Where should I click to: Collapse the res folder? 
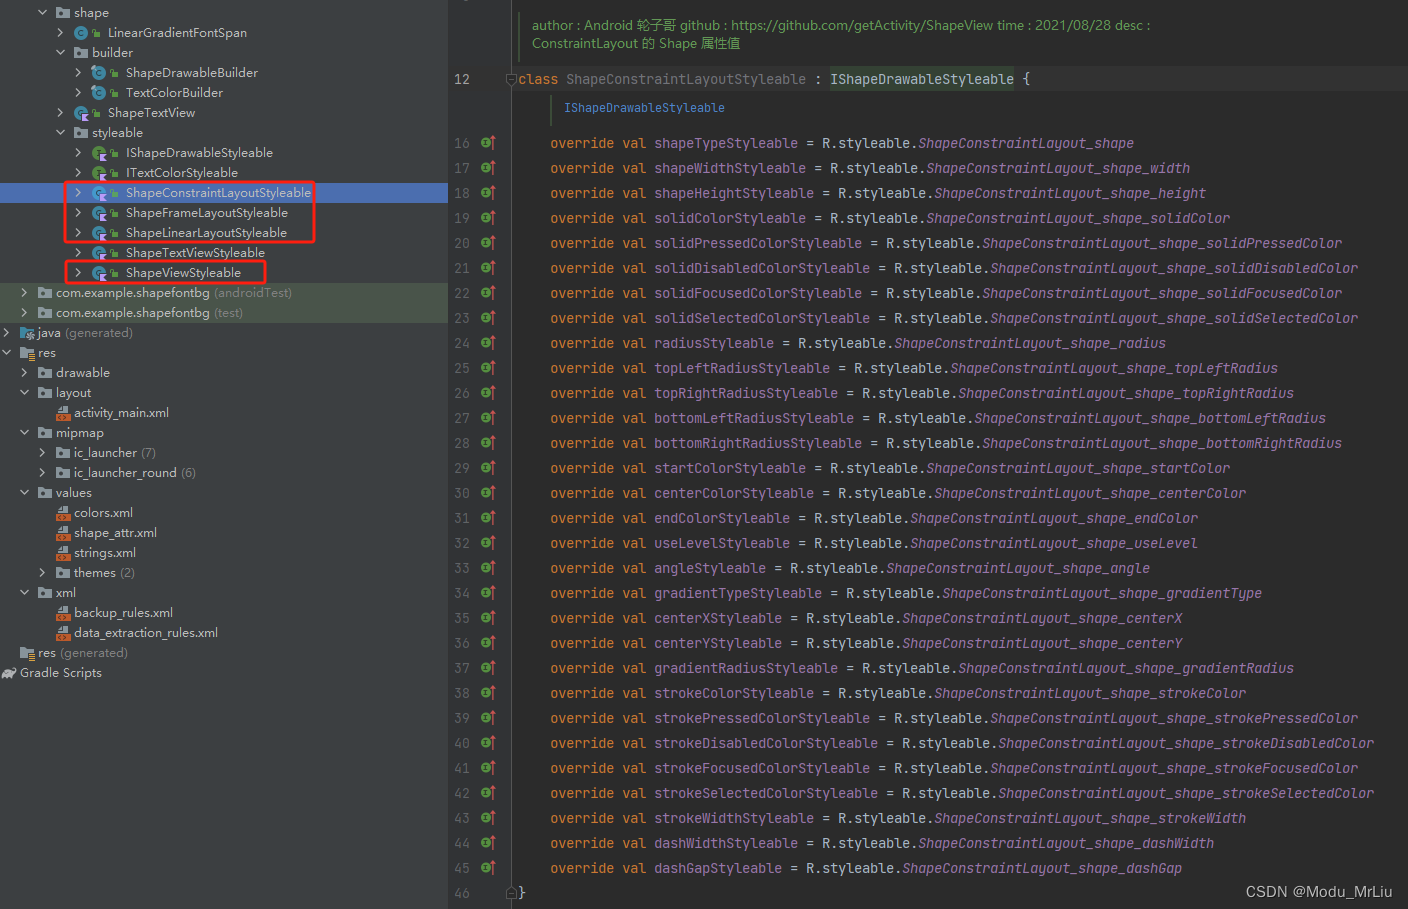pos(6,353)
